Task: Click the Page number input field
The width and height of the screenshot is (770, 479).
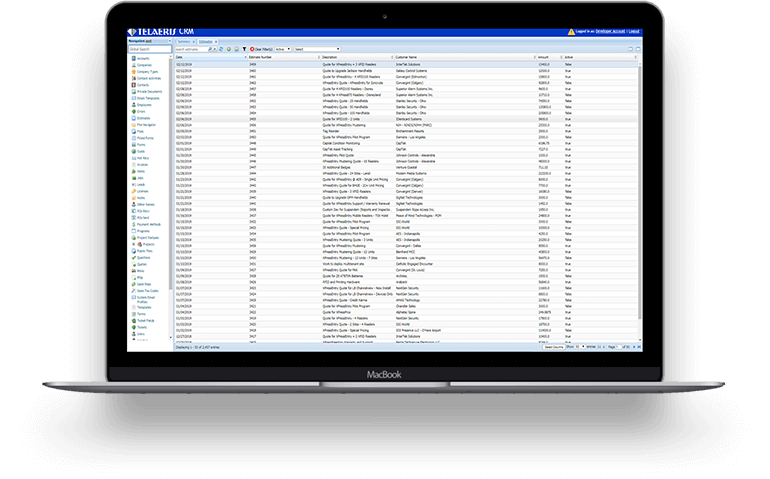Action: (618, 347)
